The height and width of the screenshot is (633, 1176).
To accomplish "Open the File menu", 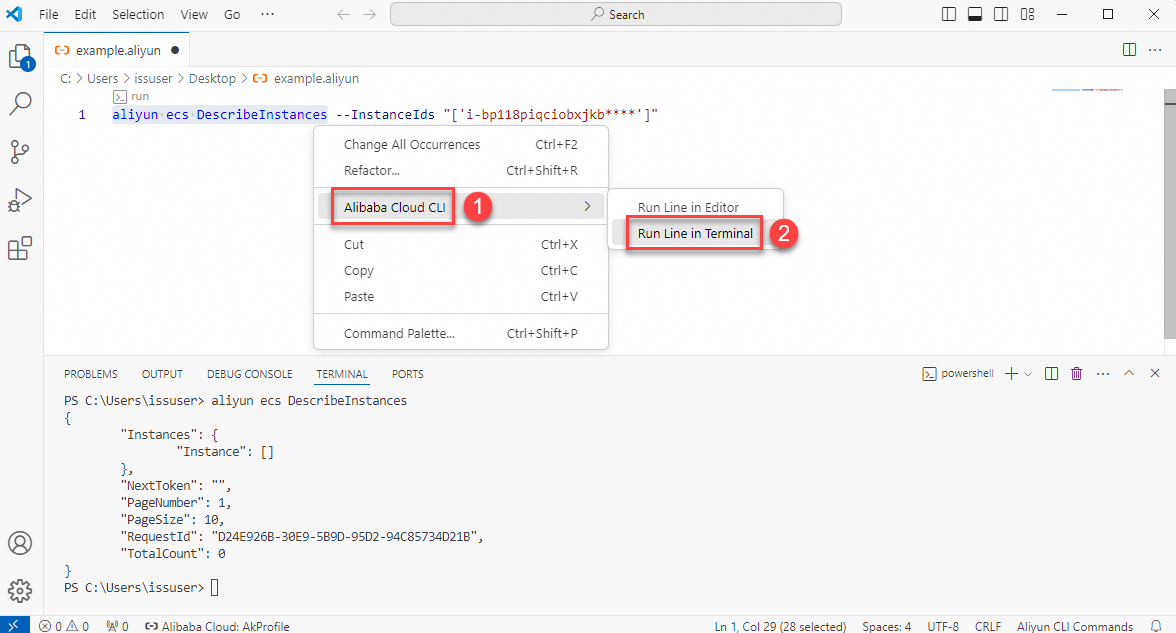I will click(x=49, y=14).
